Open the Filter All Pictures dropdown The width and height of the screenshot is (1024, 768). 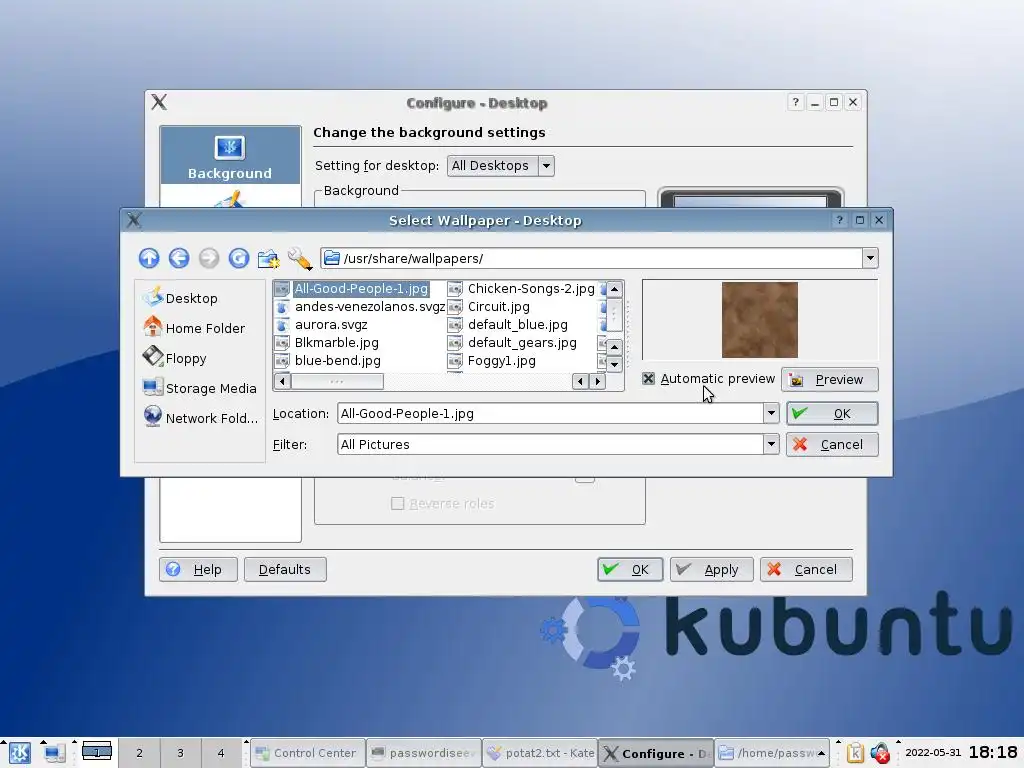coord(771,444)
